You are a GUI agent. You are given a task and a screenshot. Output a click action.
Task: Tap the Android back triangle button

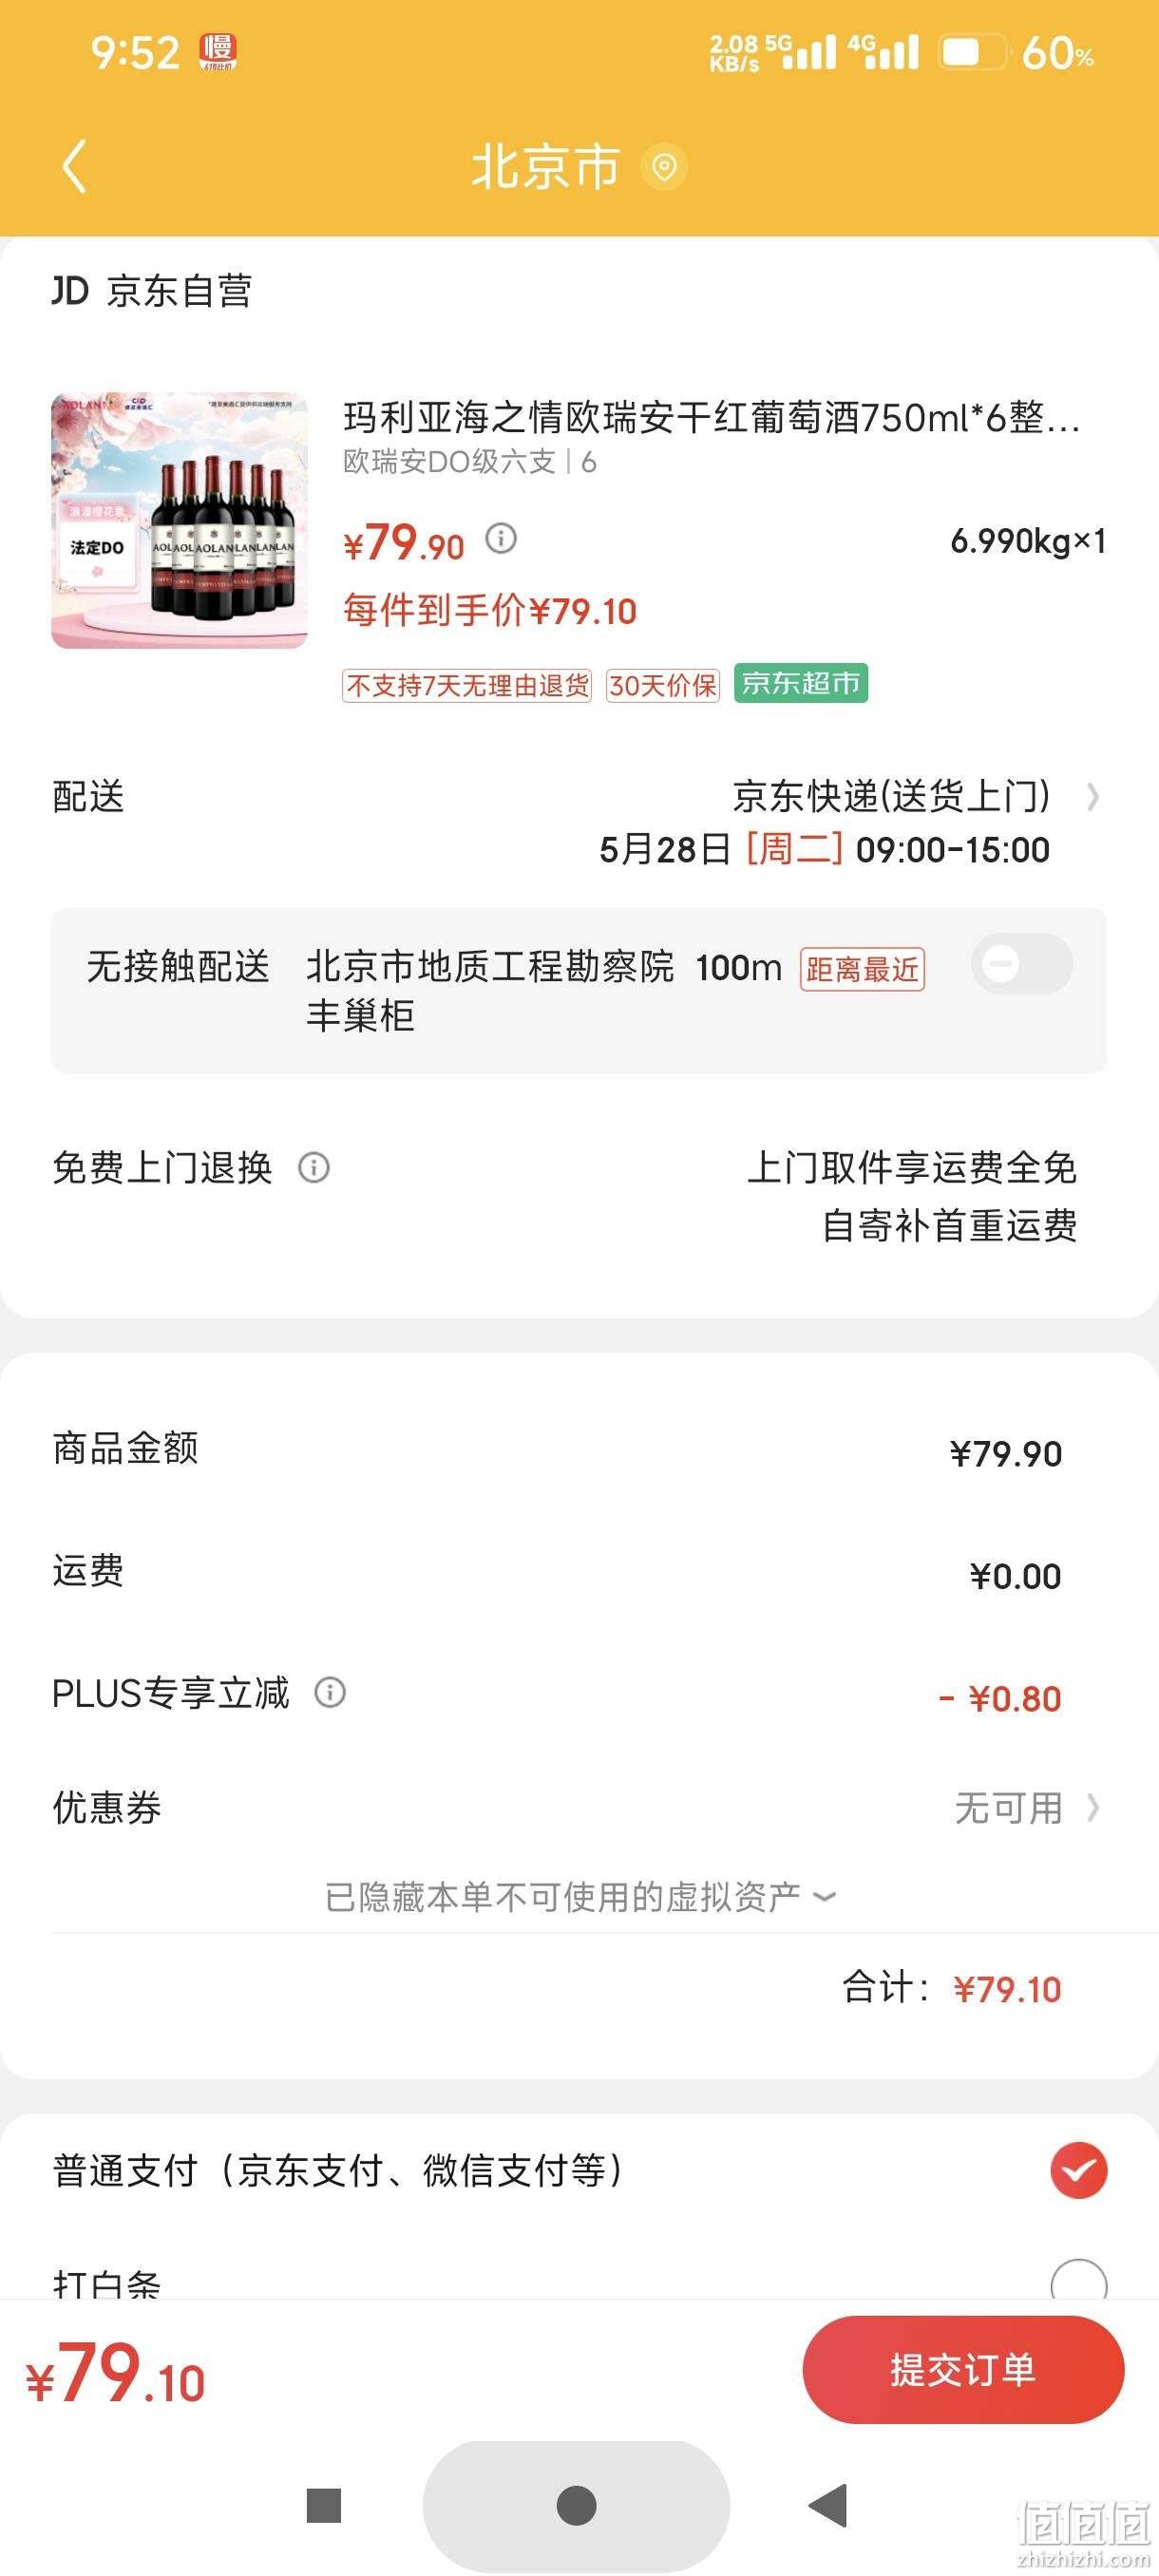[829, 2505]
